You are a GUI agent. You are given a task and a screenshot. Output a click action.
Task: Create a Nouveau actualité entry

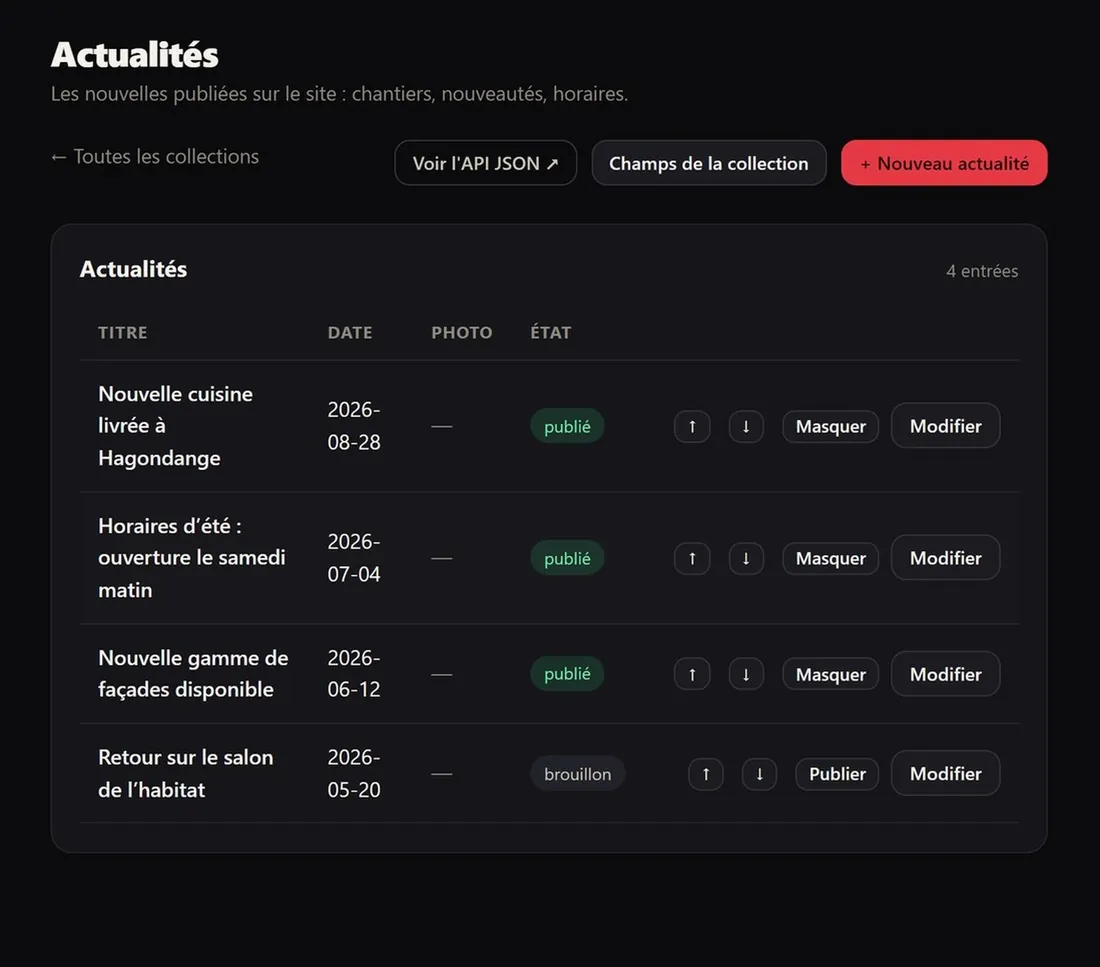pyautogui.click(x=944, y=163)
